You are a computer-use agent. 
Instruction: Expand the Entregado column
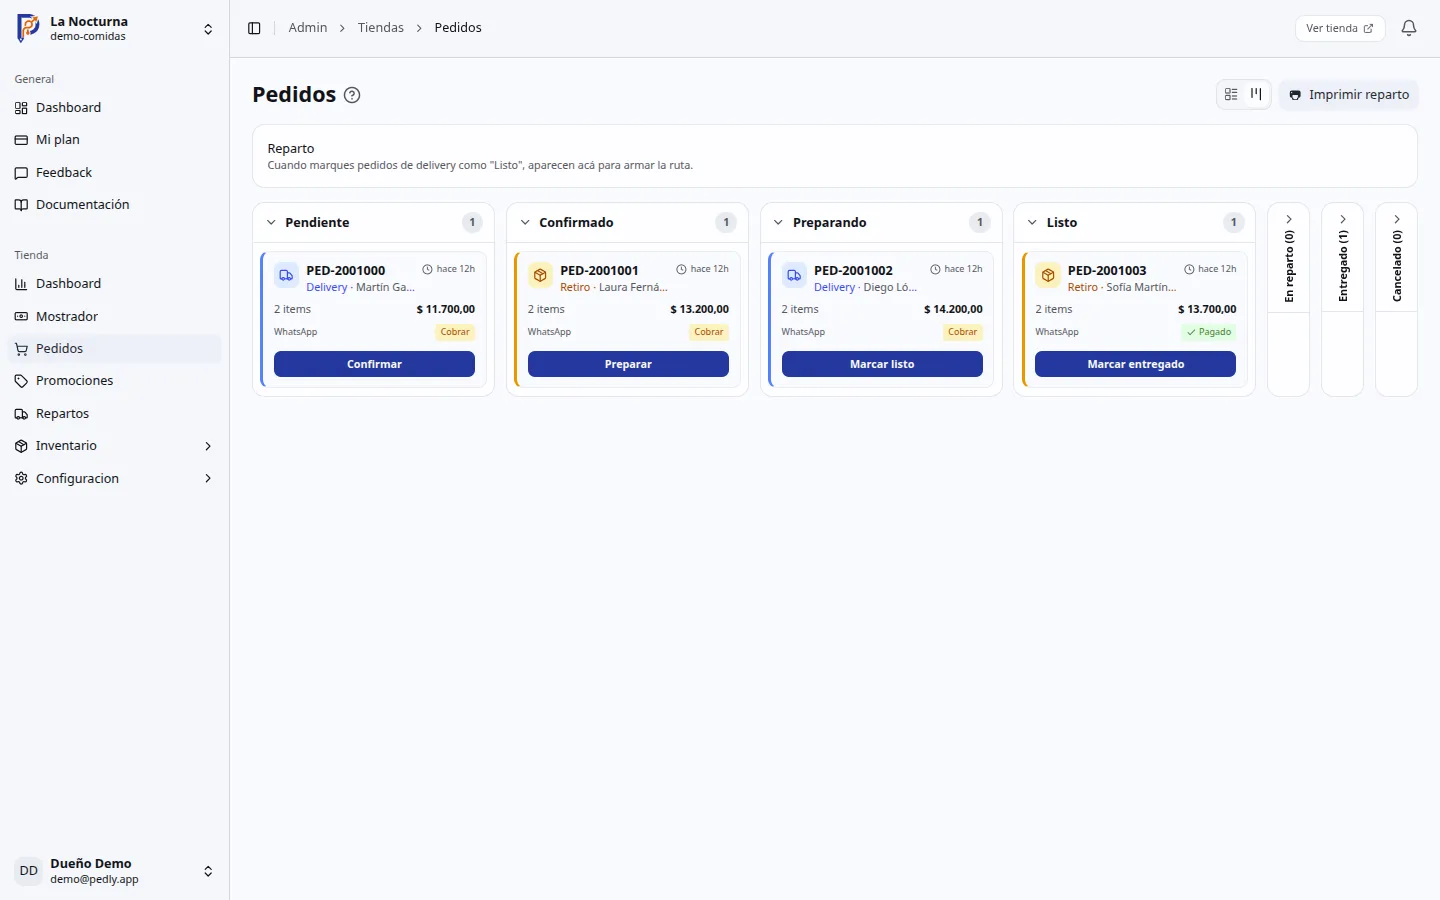(x=1343, y=219)
